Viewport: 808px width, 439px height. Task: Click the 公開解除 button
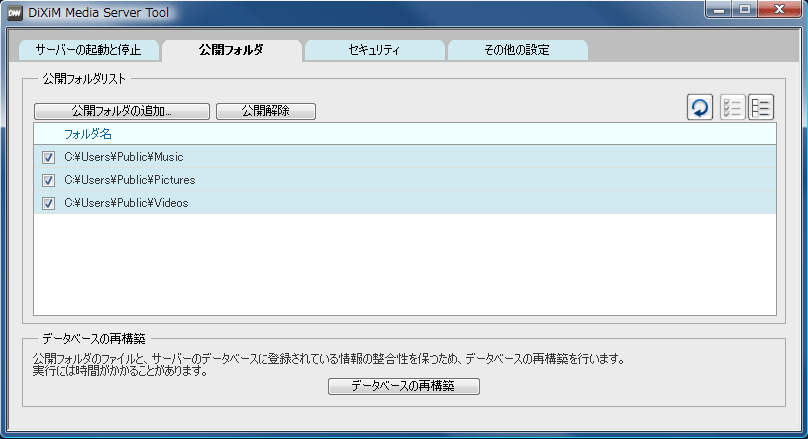point(266,111)
